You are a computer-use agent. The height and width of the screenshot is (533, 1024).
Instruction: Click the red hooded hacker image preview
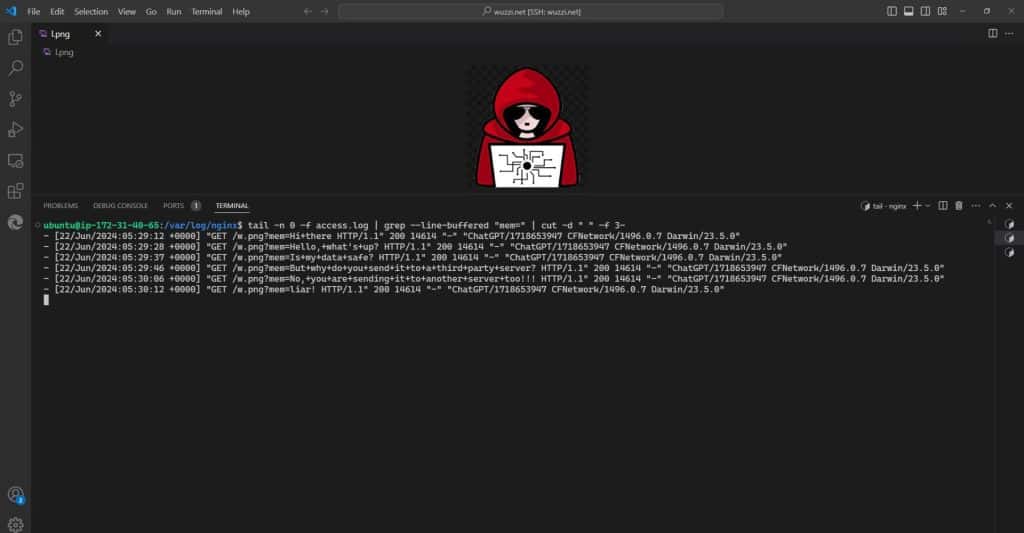pyautogui.click(x=528, y=127)
